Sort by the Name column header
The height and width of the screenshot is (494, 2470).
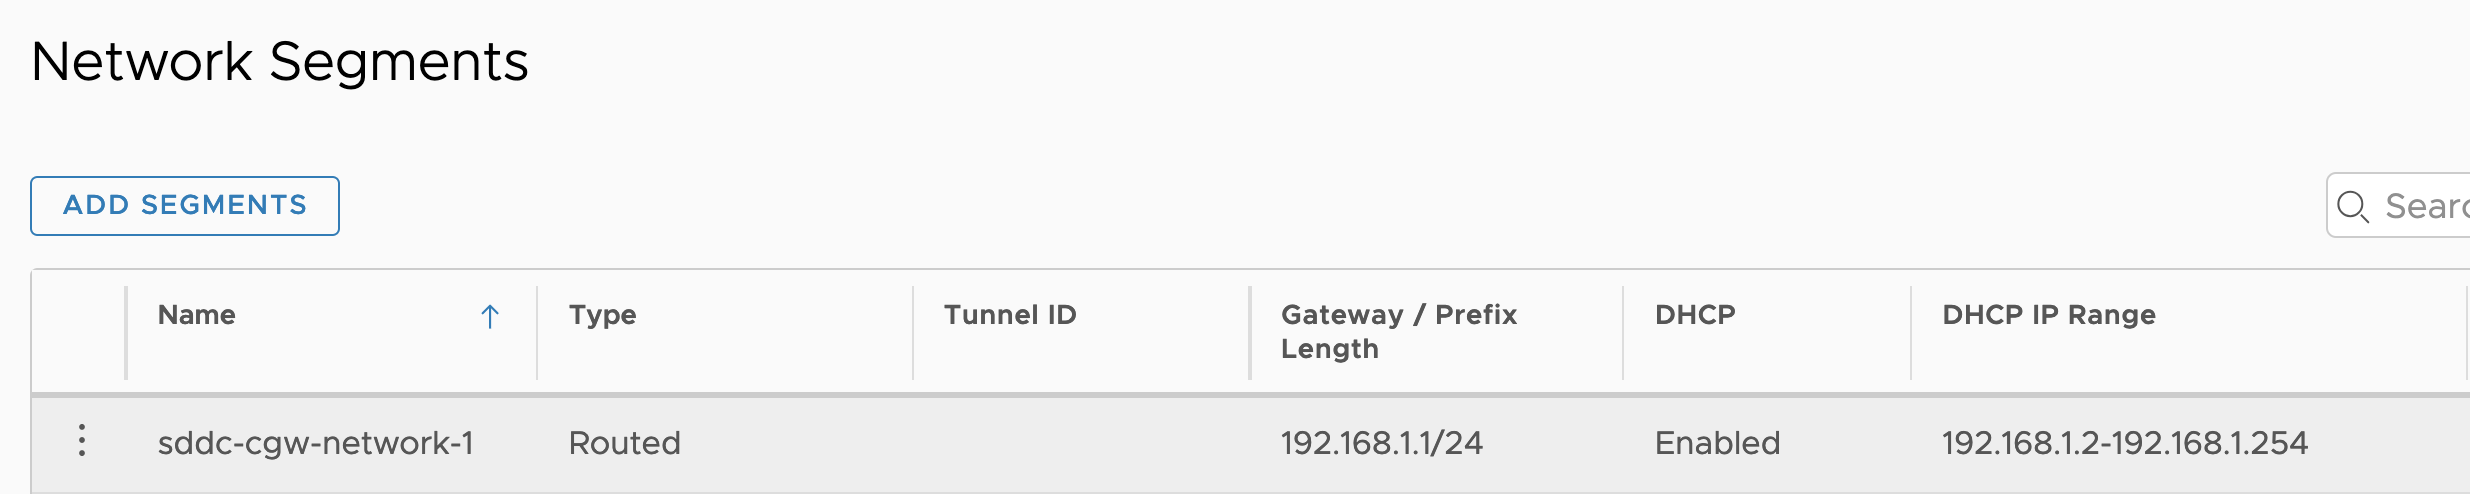[x=197, y=315]
